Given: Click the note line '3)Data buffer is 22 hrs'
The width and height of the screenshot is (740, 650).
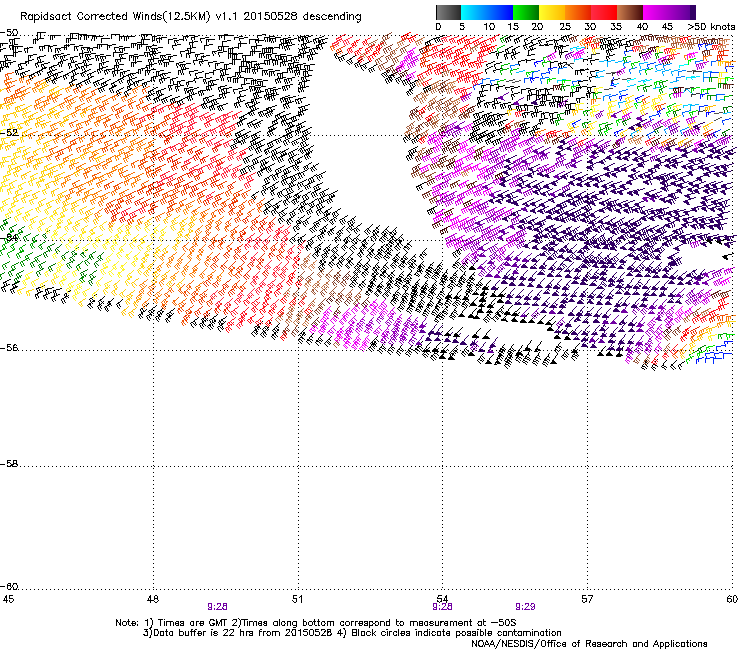Looking at the screenshot, I should click(x=238, y=633).
